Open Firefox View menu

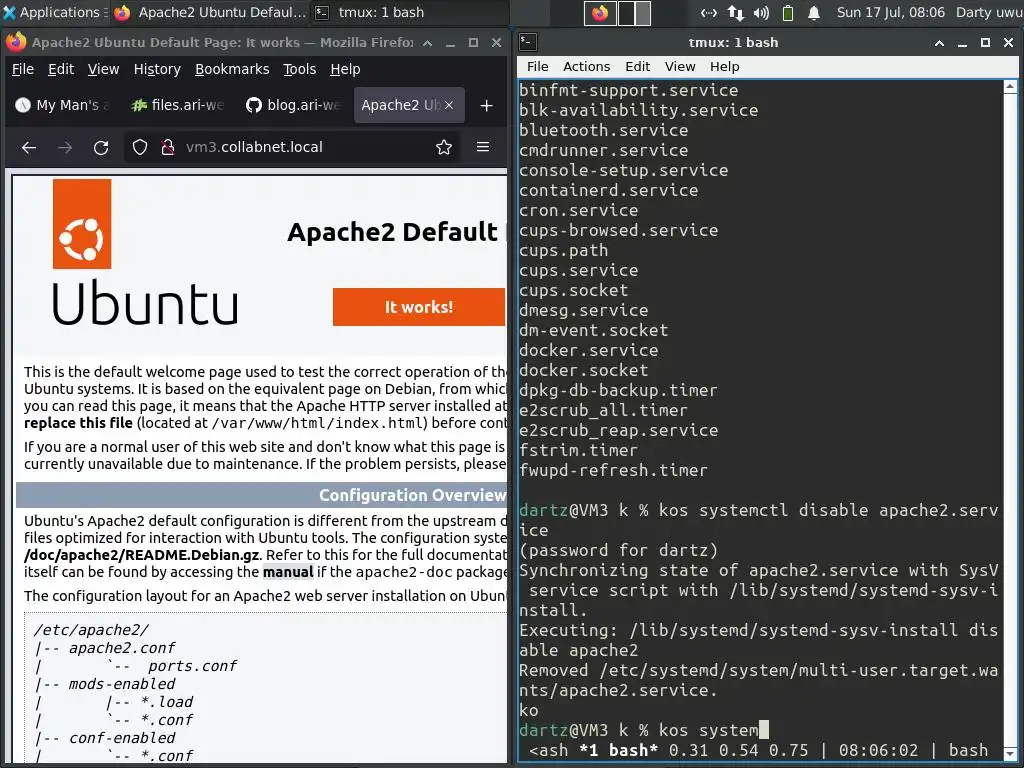click(x=103, y=69)
